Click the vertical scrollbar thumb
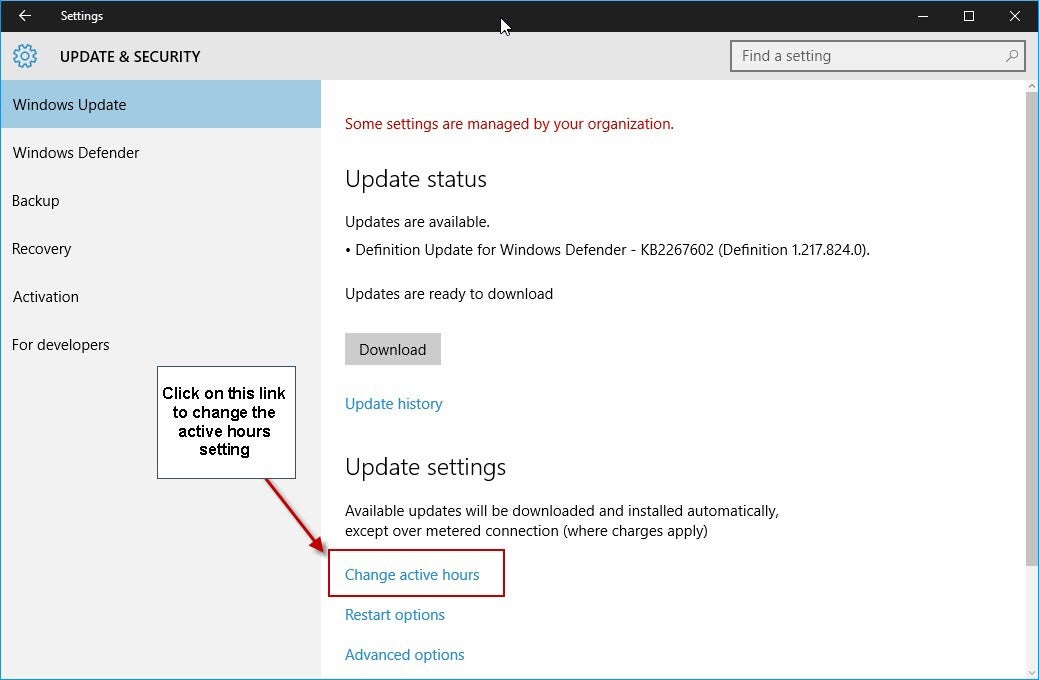 tap(1032, 329)
